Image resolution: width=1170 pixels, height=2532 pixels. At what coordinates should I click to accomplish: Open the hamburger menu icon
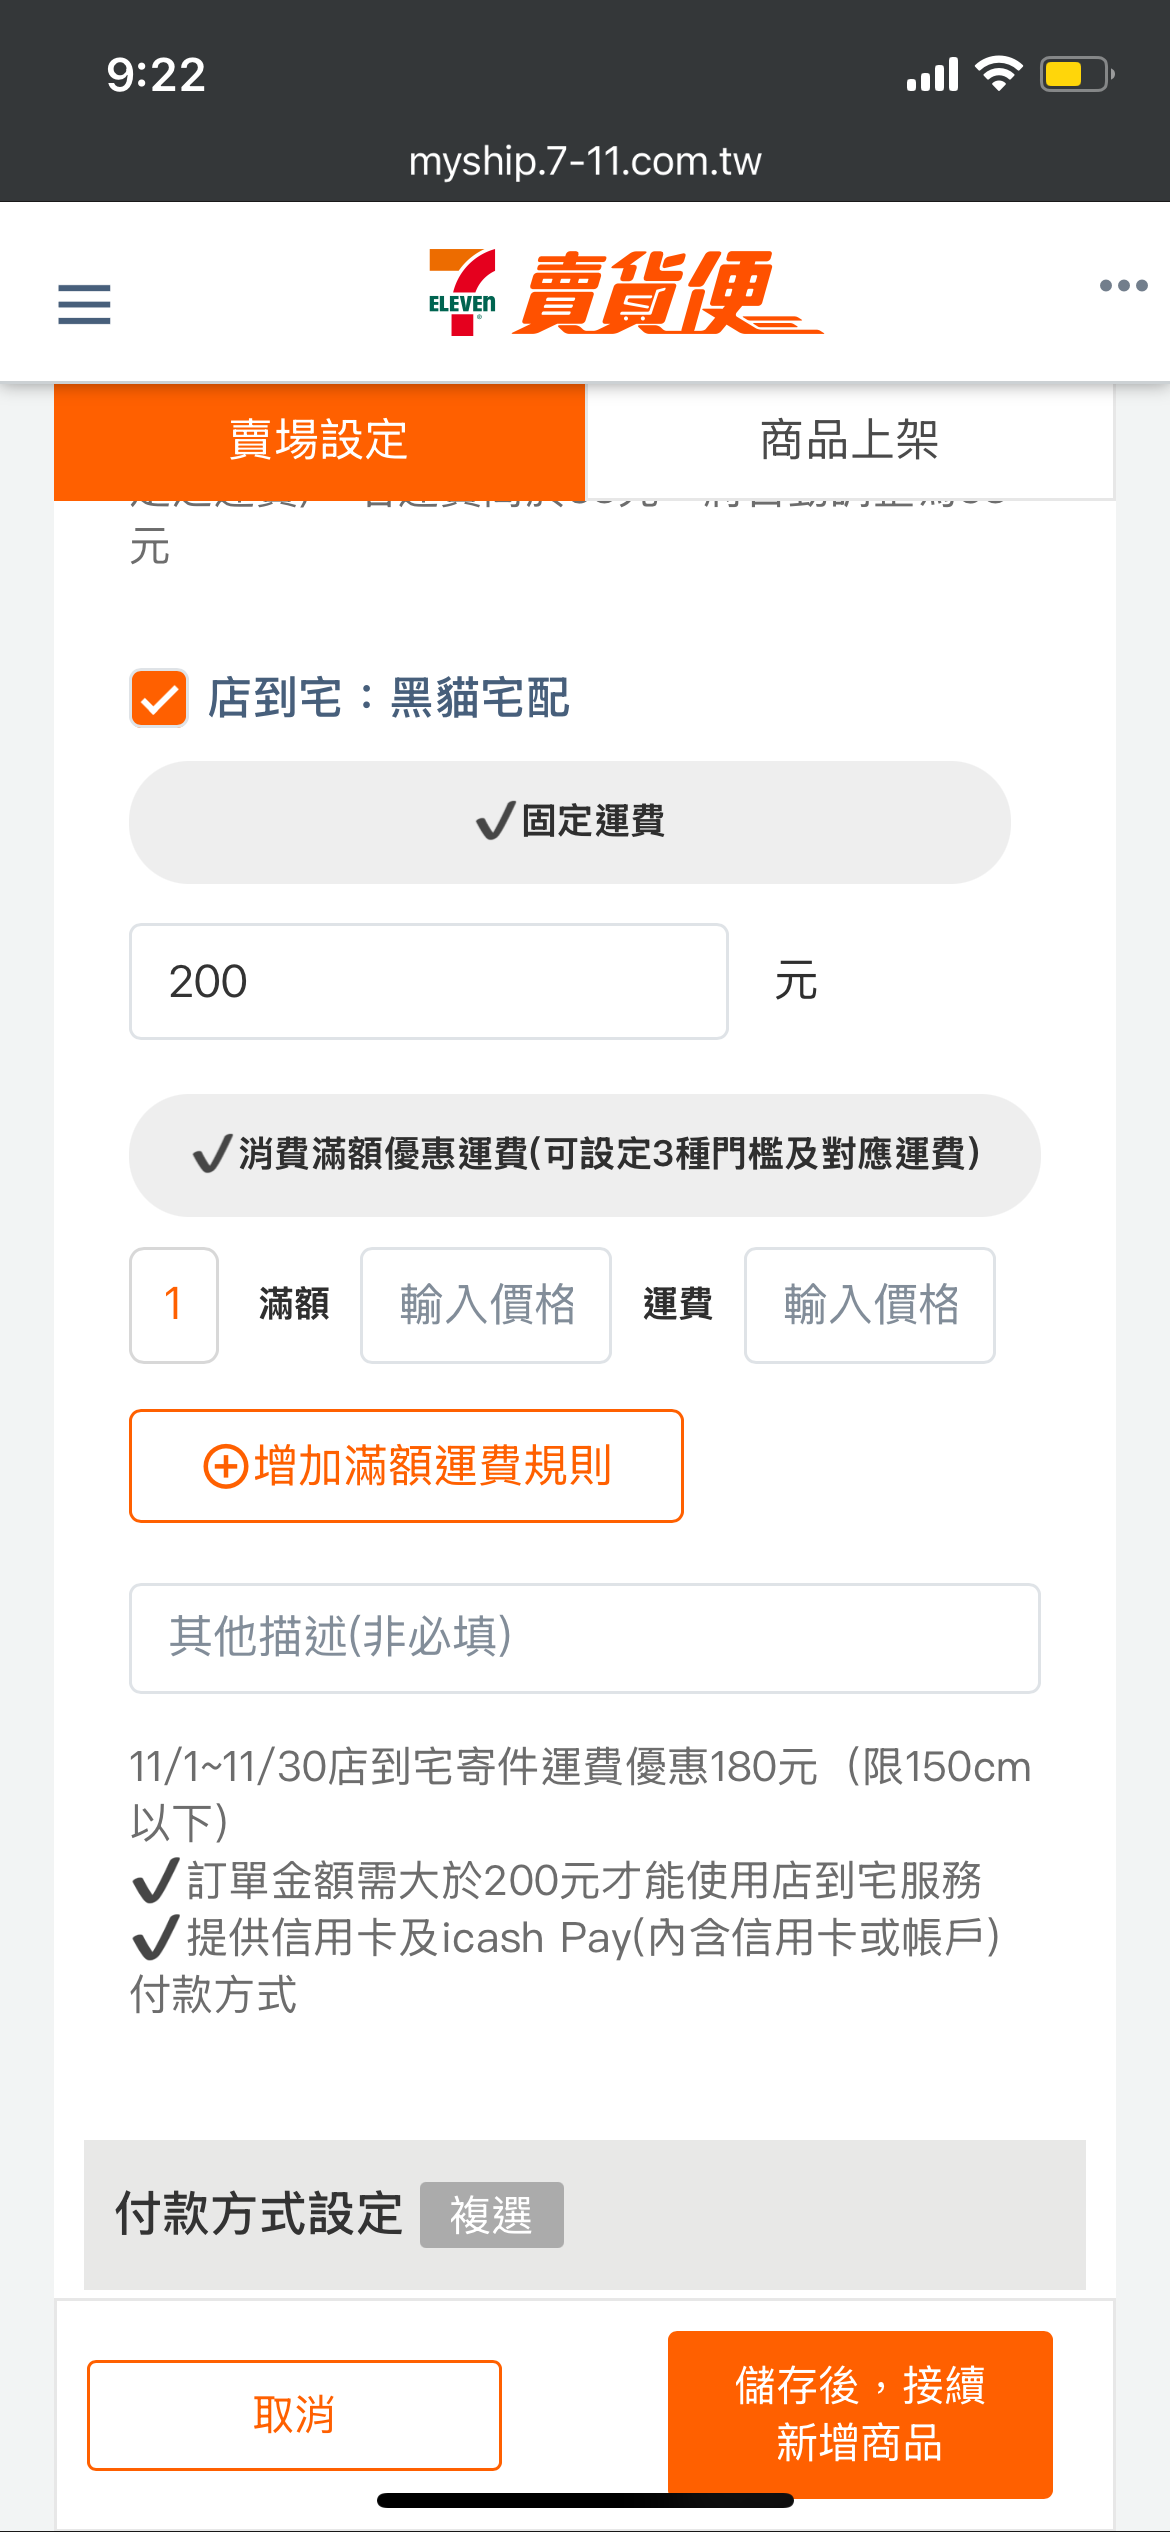click(84, 304)
